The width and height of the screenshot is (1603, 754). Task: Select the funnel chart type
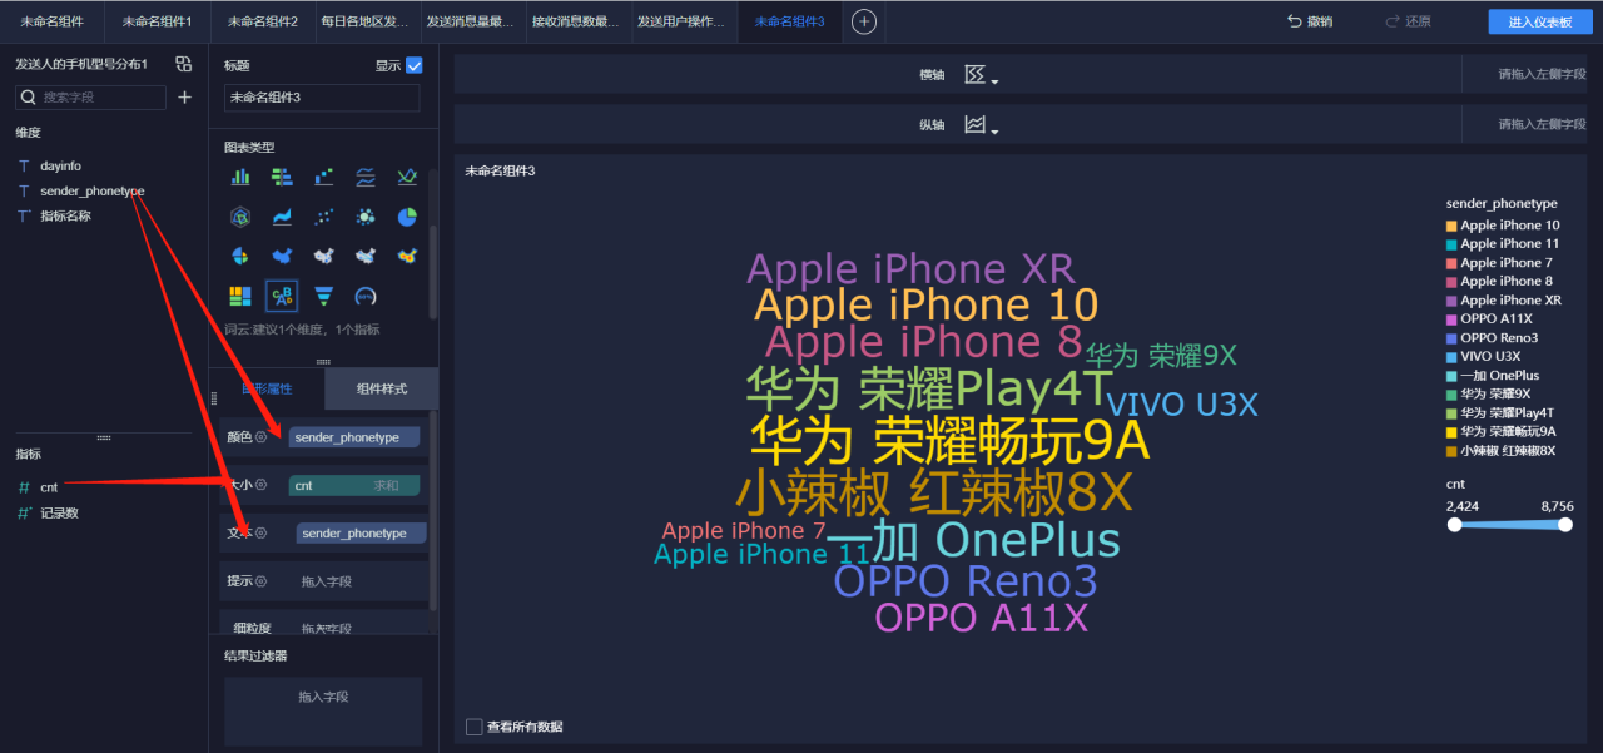pyautogui.click(x=324, y=296)
